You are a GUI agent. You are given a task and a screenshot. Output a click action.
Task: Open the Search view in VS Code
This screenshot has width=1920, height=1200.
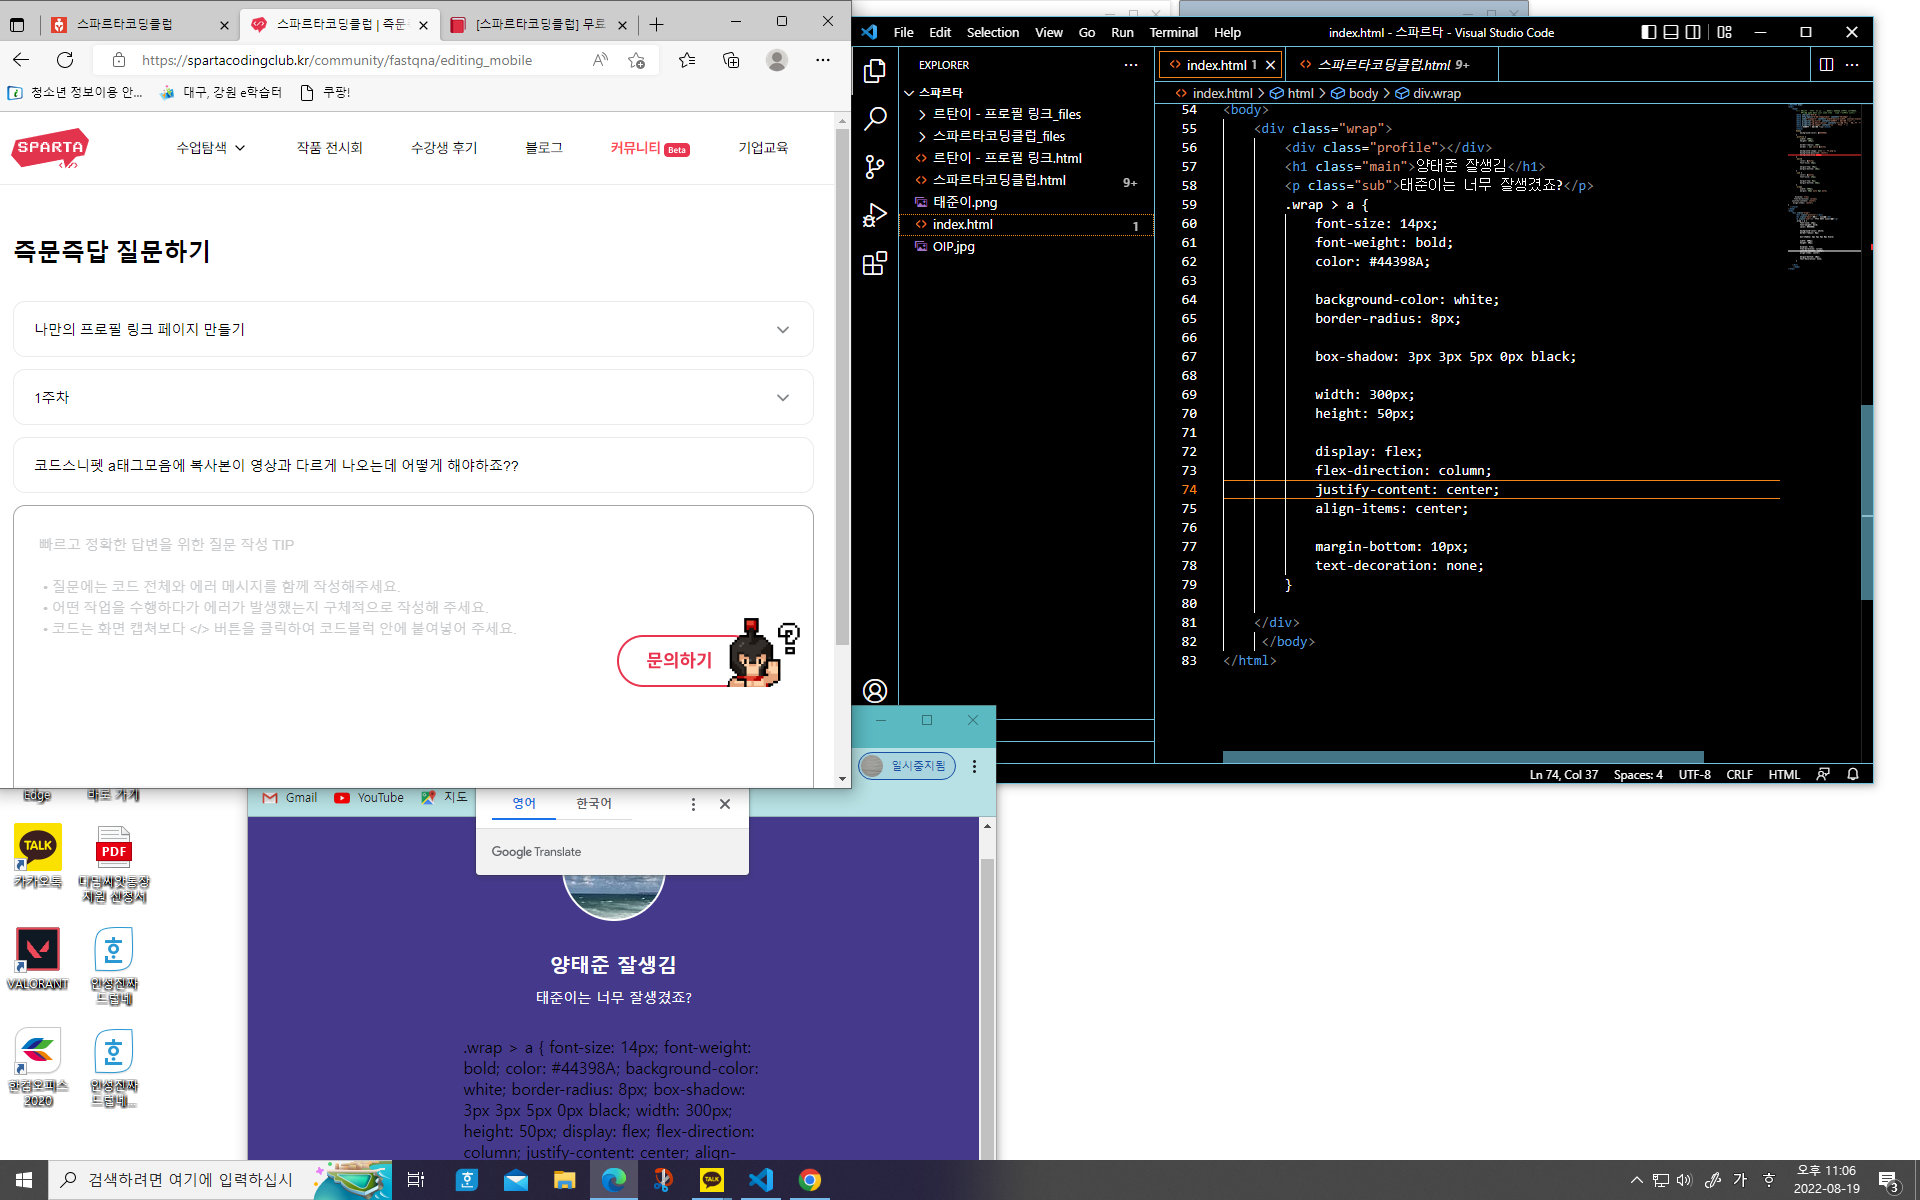[x=875, y=119]
